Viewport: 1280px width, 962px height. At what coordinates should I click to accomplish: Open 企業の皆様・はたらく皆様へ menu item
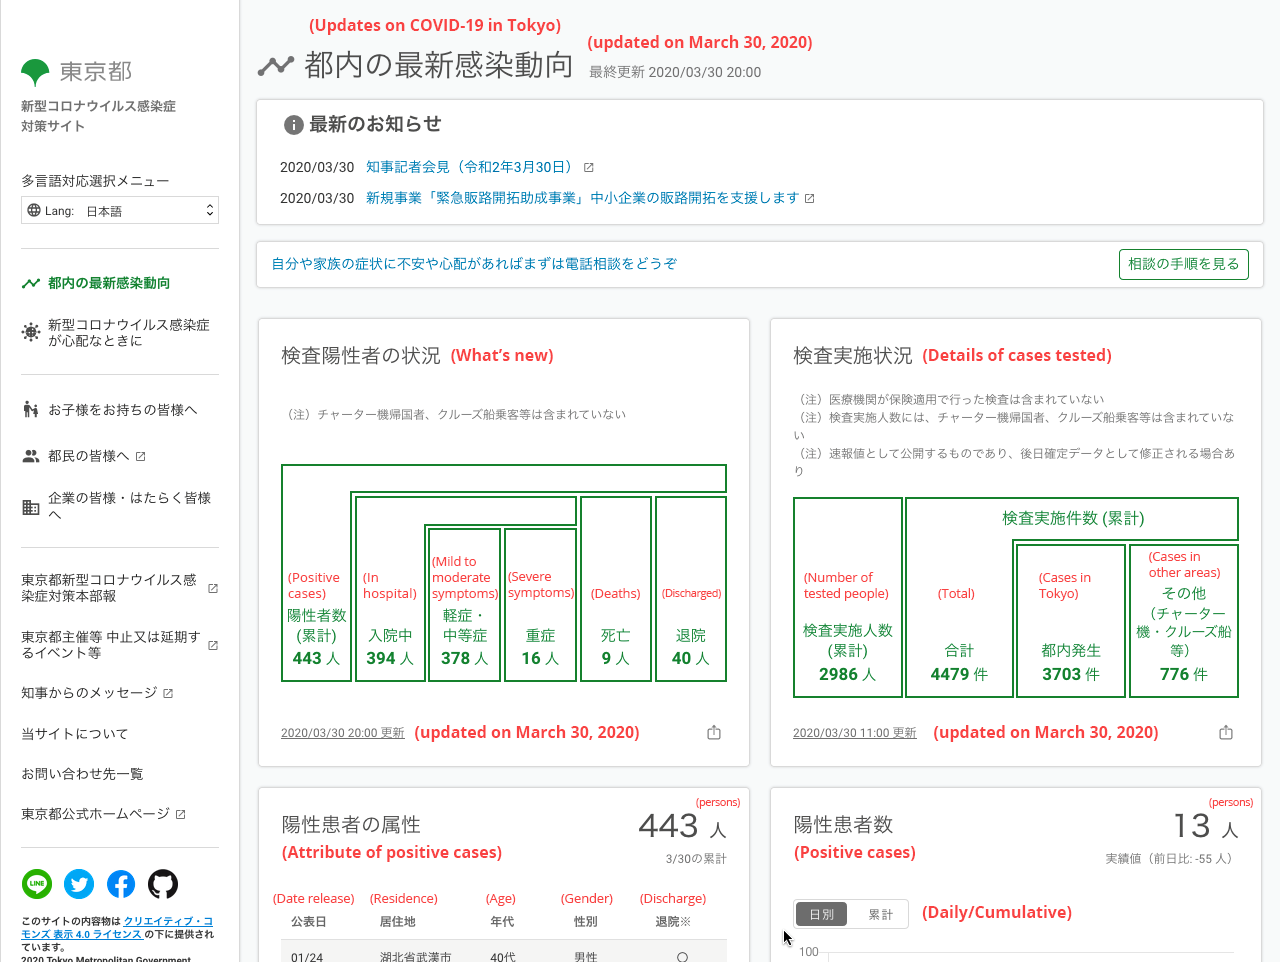coord(128,506)
